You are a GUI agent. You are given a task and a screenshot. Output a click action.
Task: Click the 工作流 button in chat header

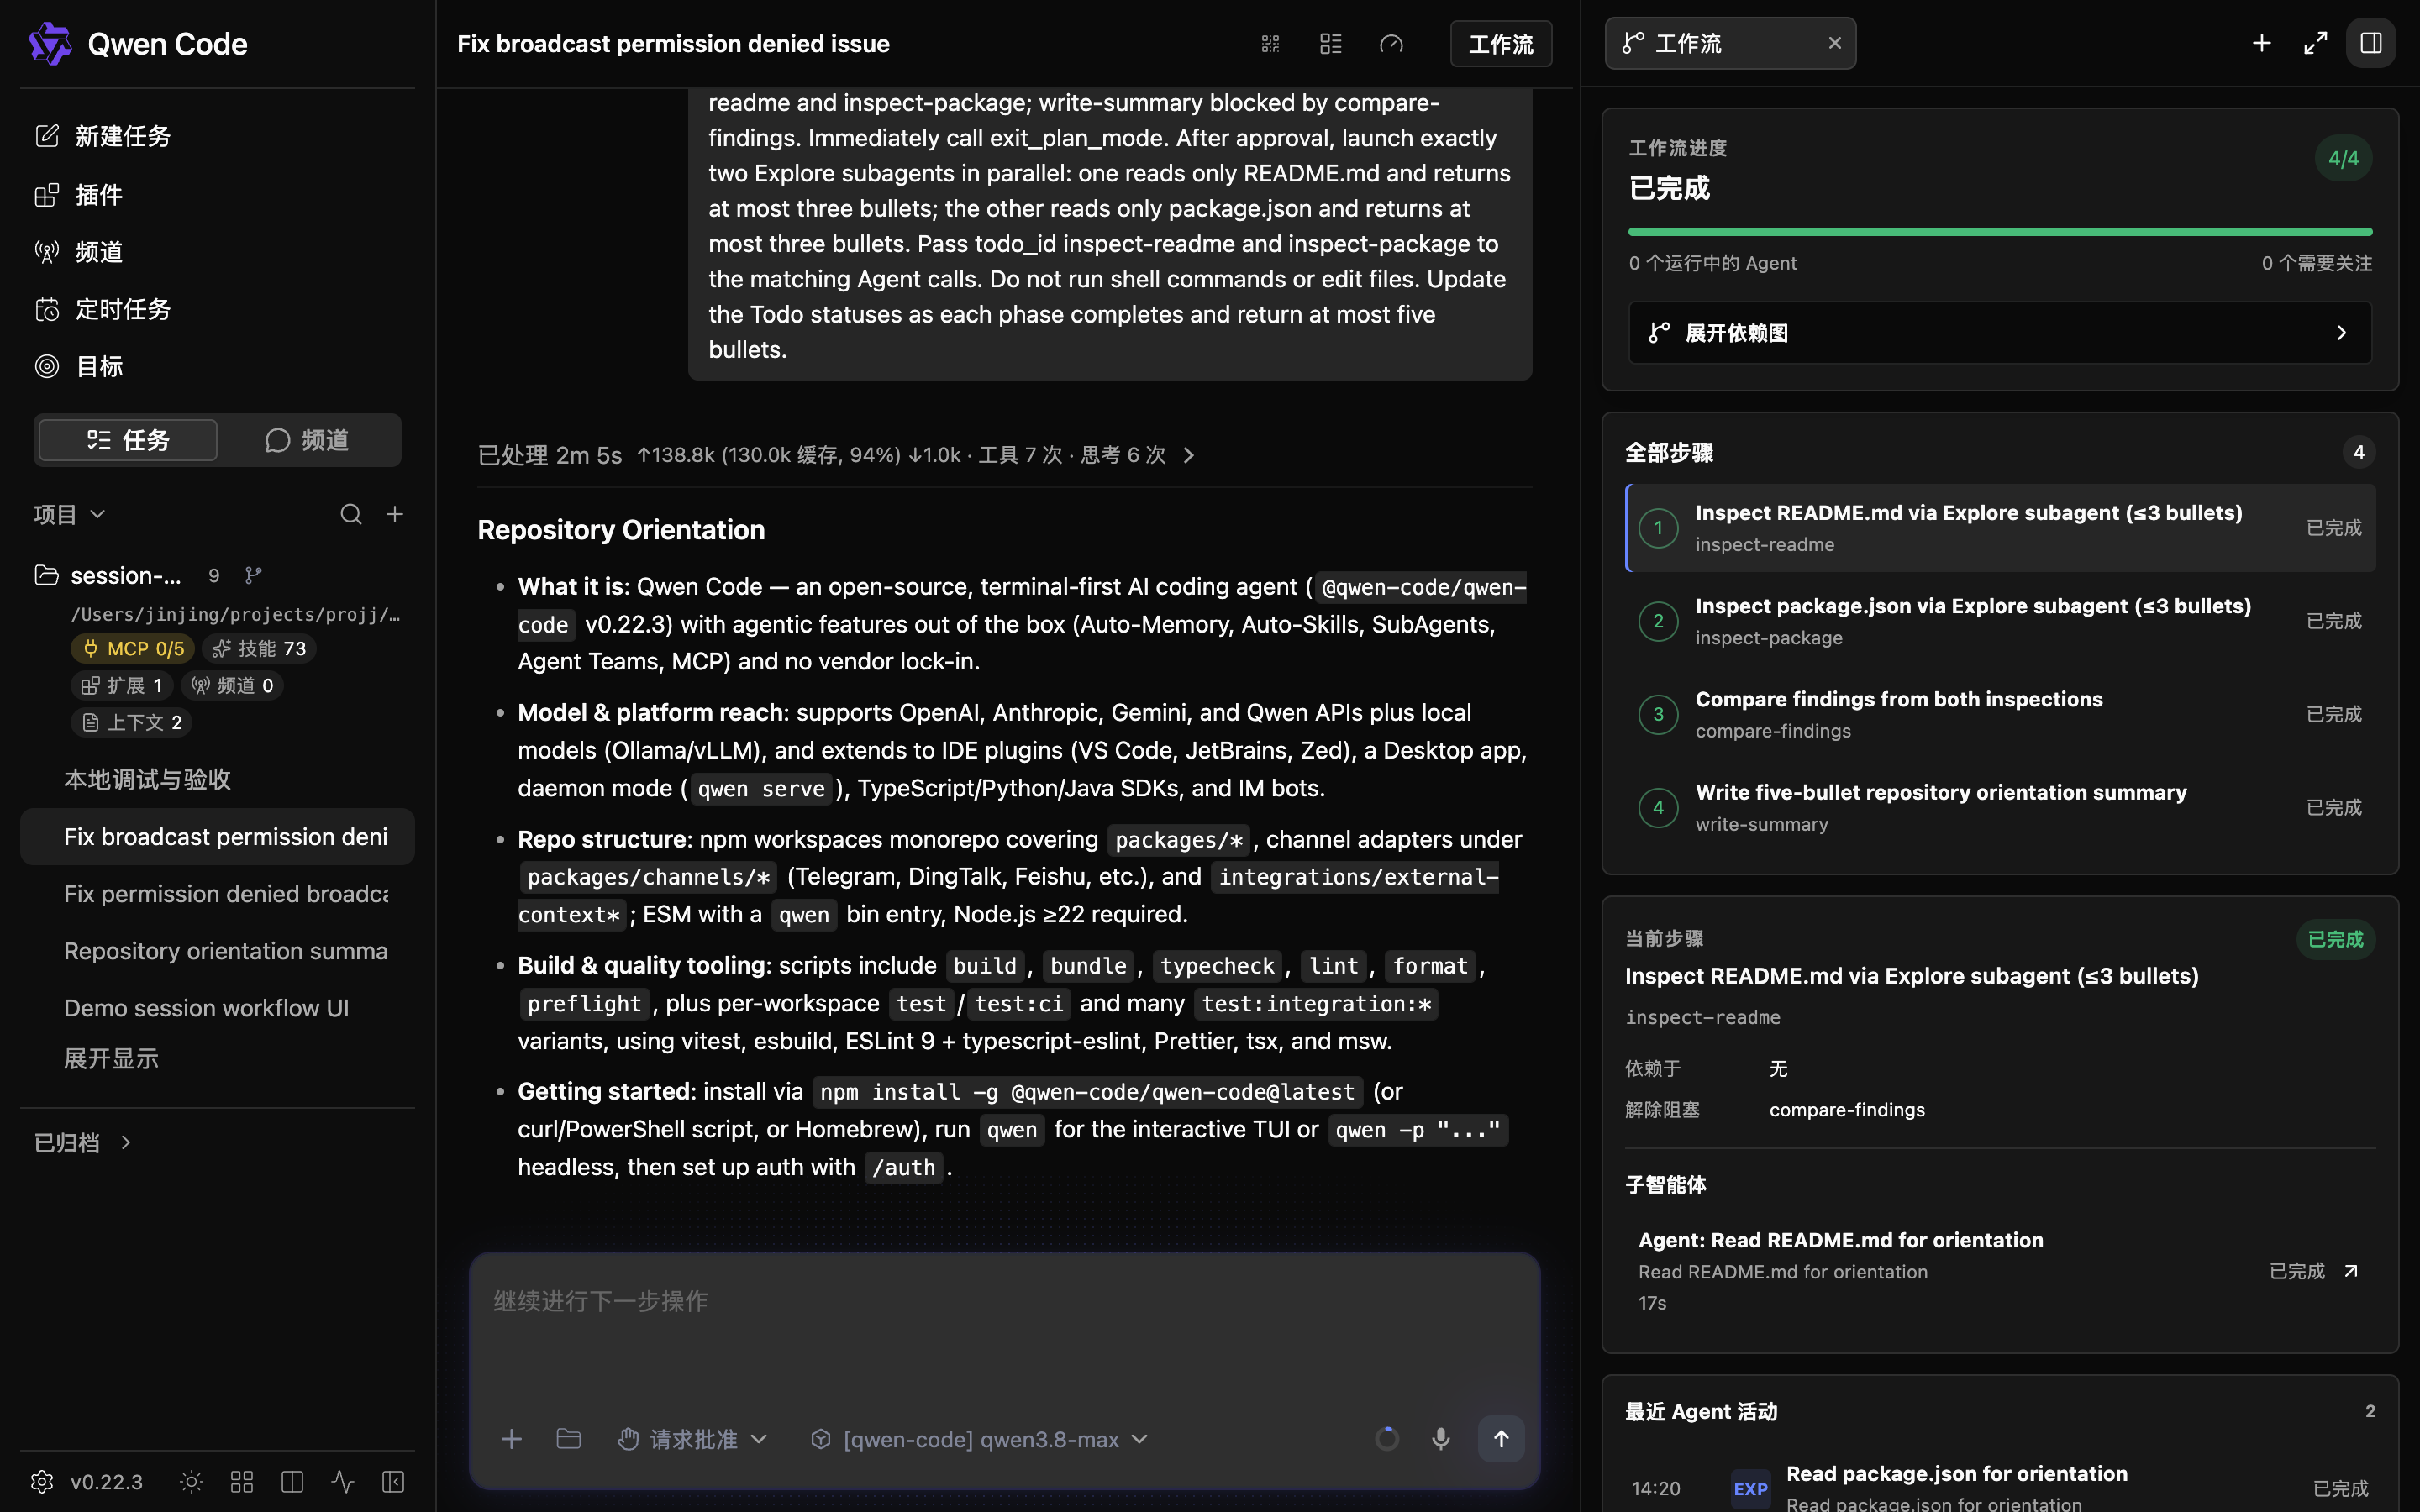pos(1501,44)
